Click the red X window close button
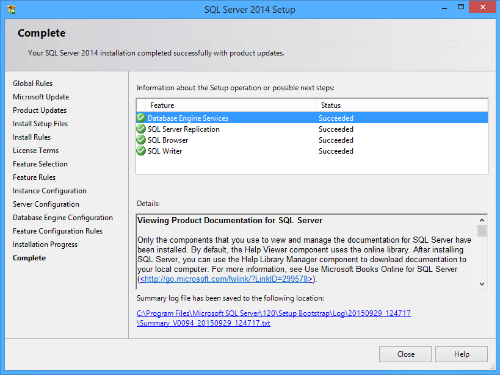This screenshot has height=375, width=500. point(482,7)
